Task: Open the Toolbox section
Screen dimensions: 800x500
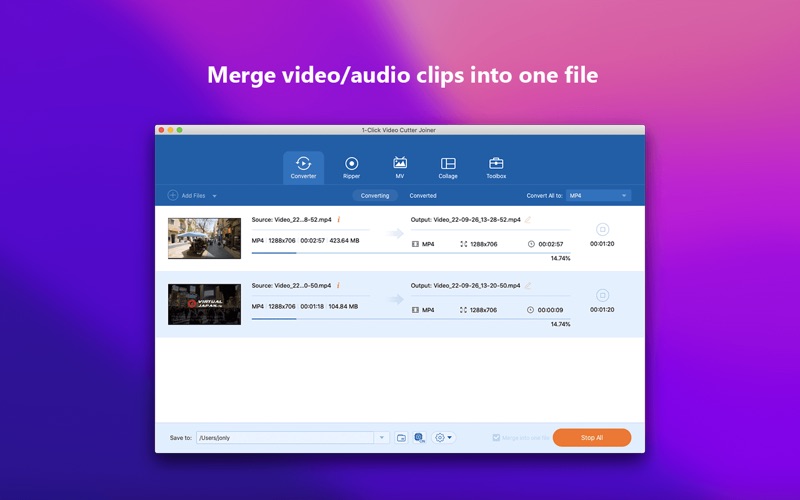Action: [x=496, y=167]
